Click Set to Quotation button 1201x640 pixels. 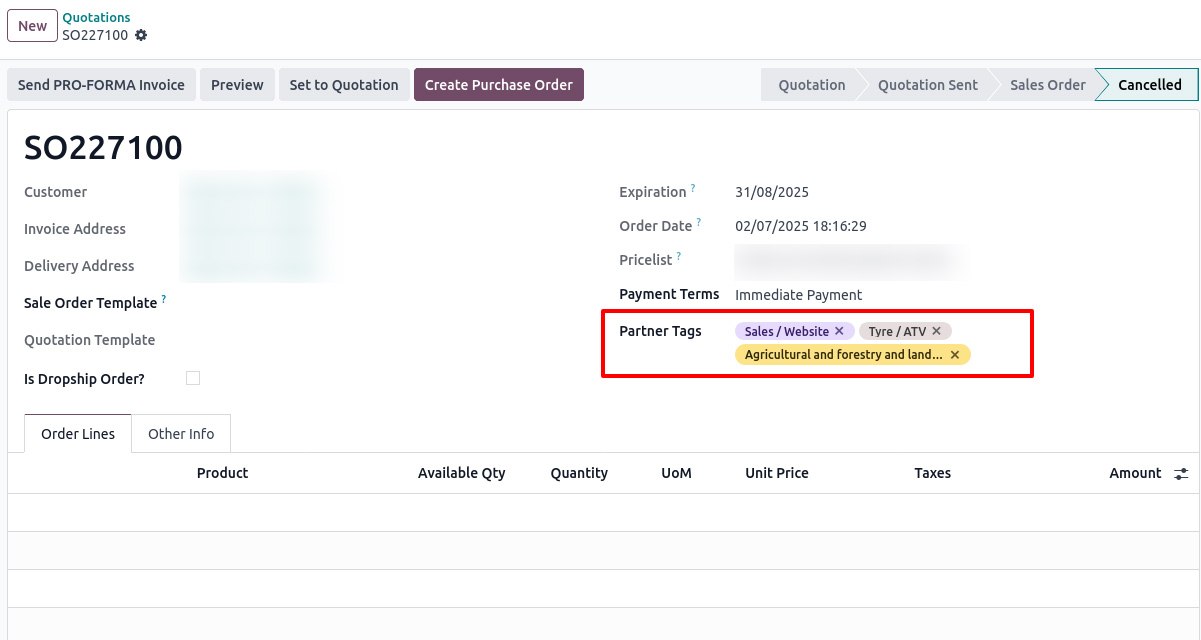pyautogui.click(x=344, y=85)
